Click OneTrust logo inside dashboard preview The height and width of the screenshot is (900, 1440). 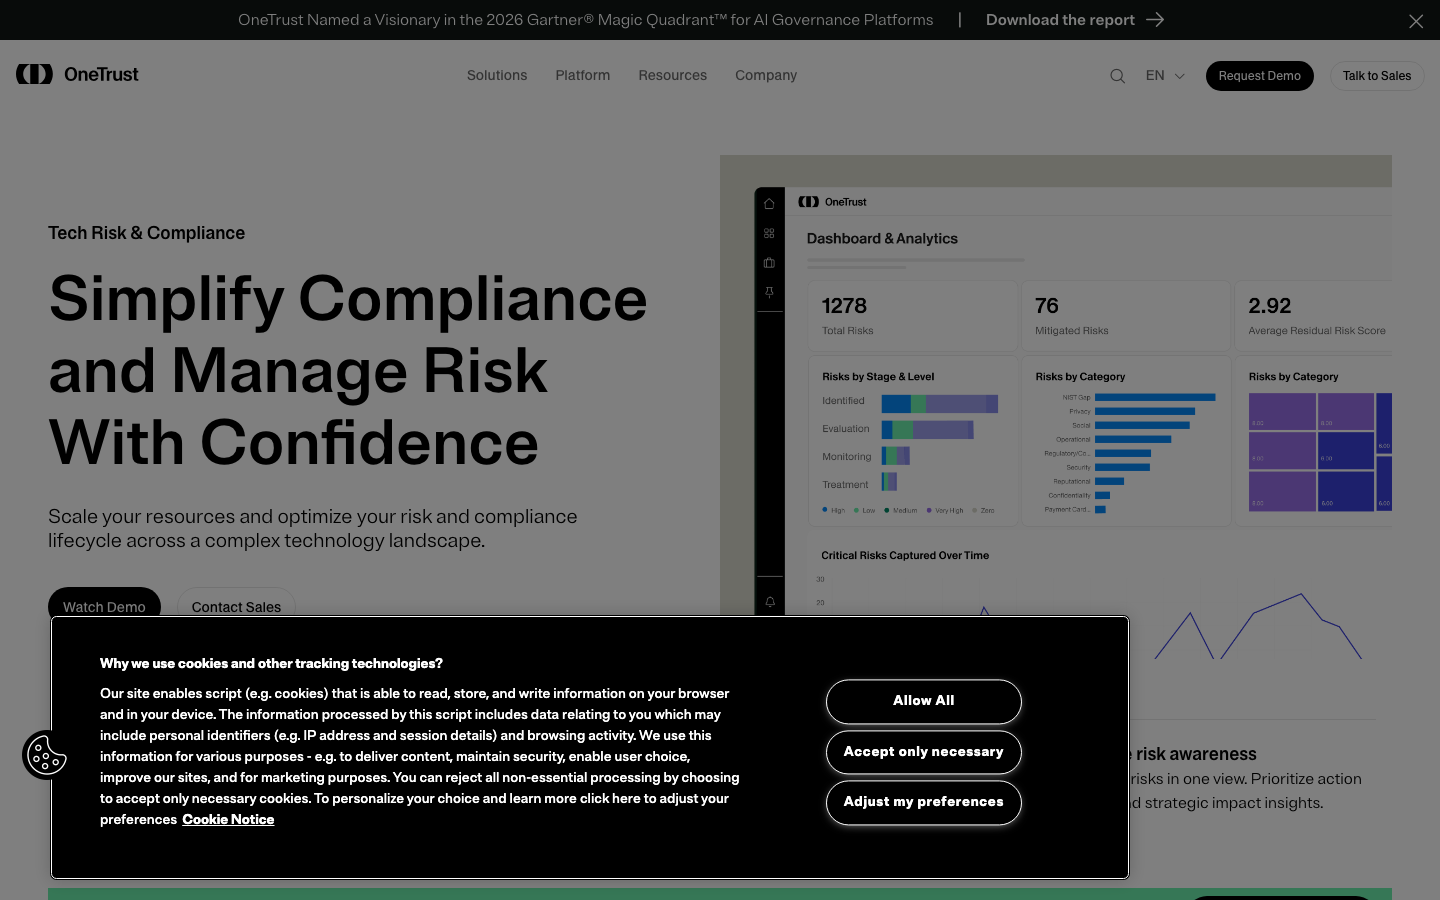click(832, 202)
